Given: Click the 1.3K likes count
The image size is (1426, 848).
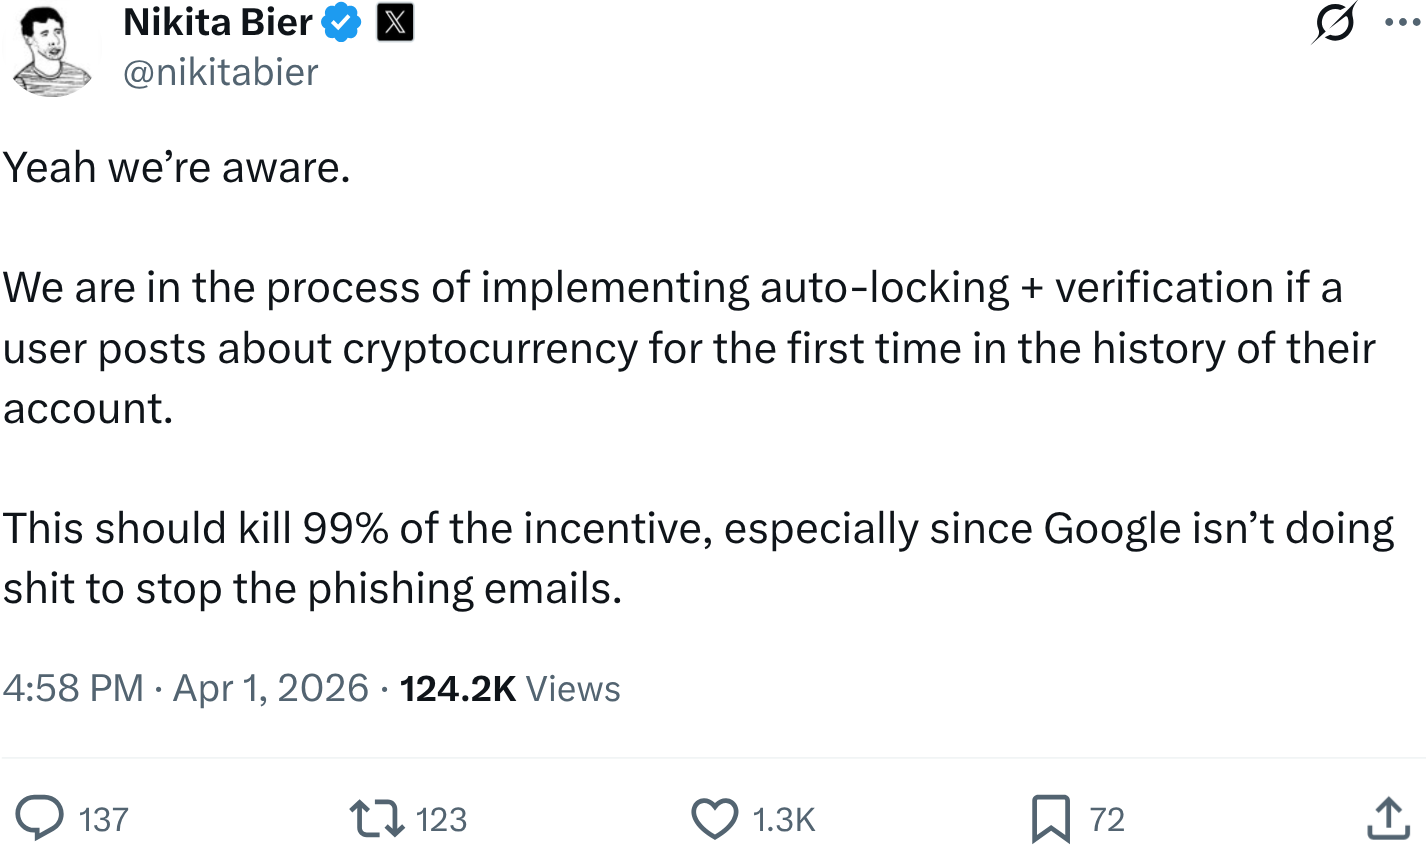Looking at the screenshot, I should [784, 820].
